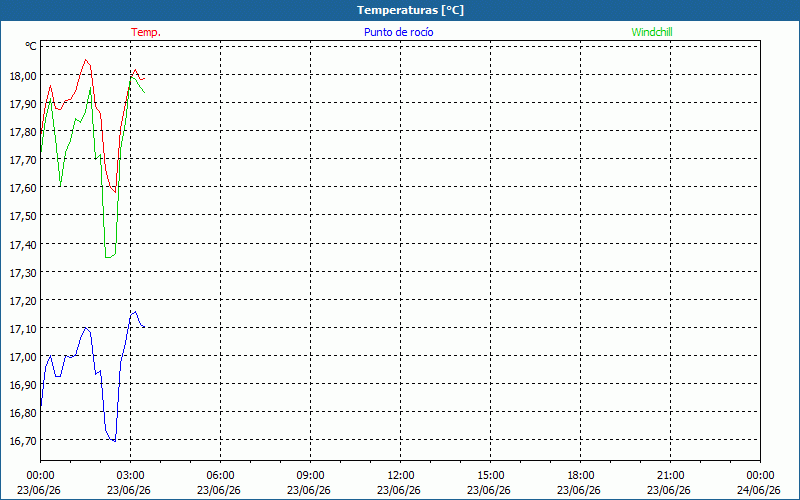Click the 06:00 time axis label
This screenshot has height=500, width=800.
[221, 476]
